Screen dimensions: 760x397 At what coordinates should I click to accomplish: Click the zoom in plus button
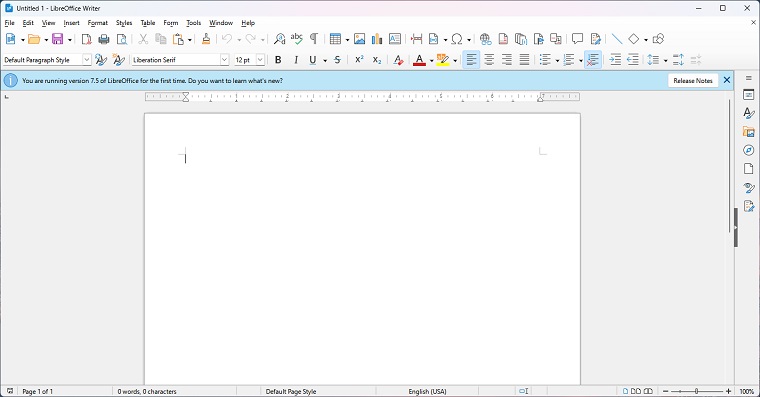pyautogui.click(x=728, y=391)
